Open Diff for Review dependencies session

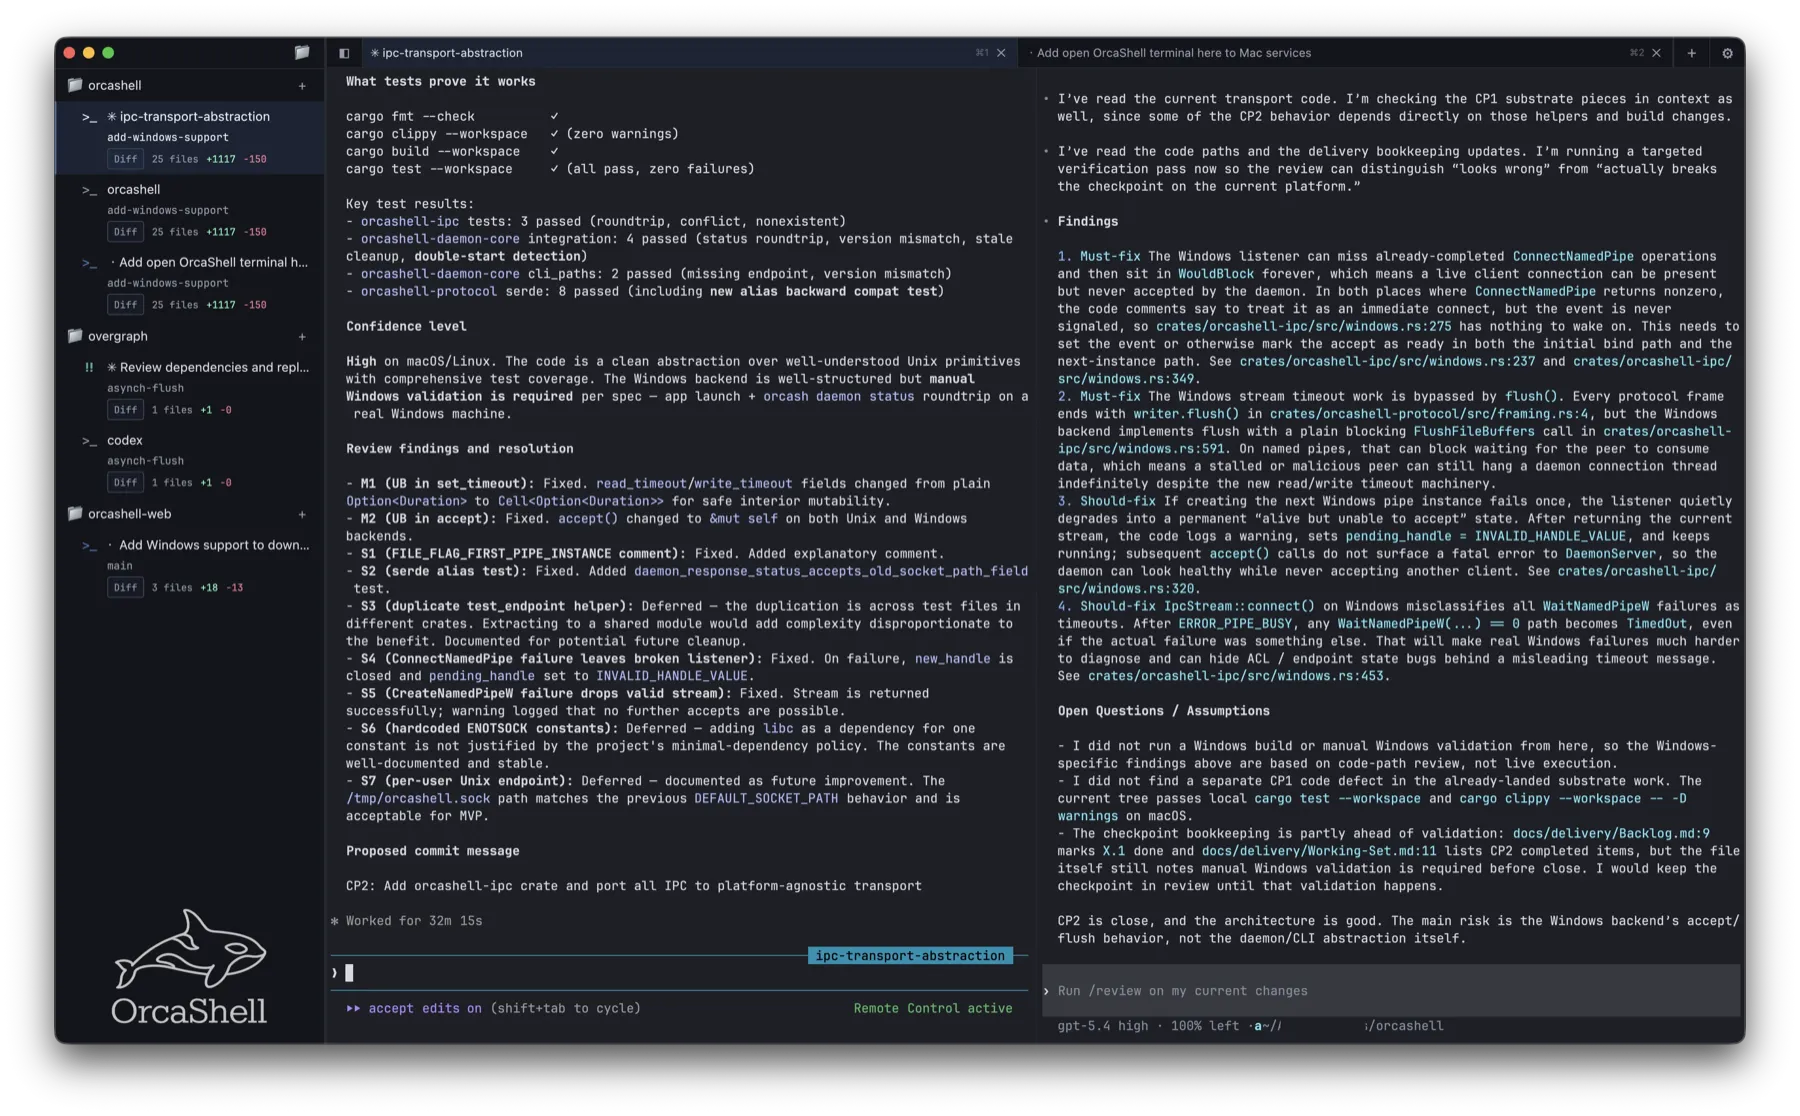click(125, 410)
